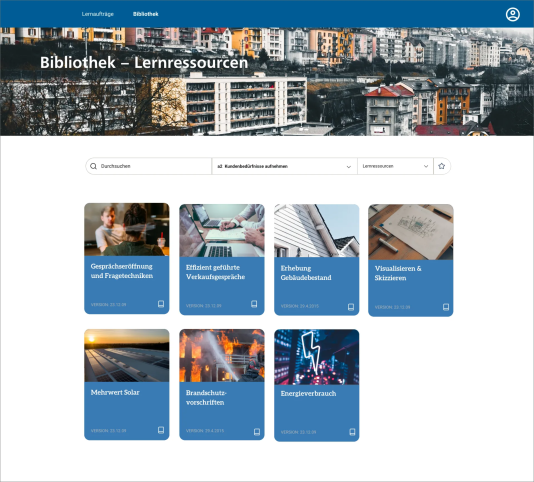Click chevron of Kundenbedürfnisse aufnehmen selector

[348, 167]
